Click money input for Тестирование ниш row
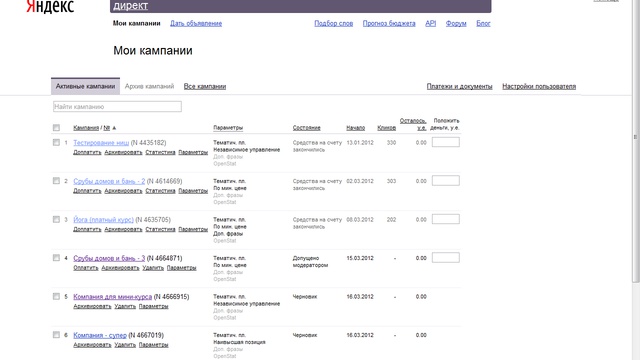Image resolution: width=640 pixels, height=360 pixels. pyautogui.click(x=446, y=142)
